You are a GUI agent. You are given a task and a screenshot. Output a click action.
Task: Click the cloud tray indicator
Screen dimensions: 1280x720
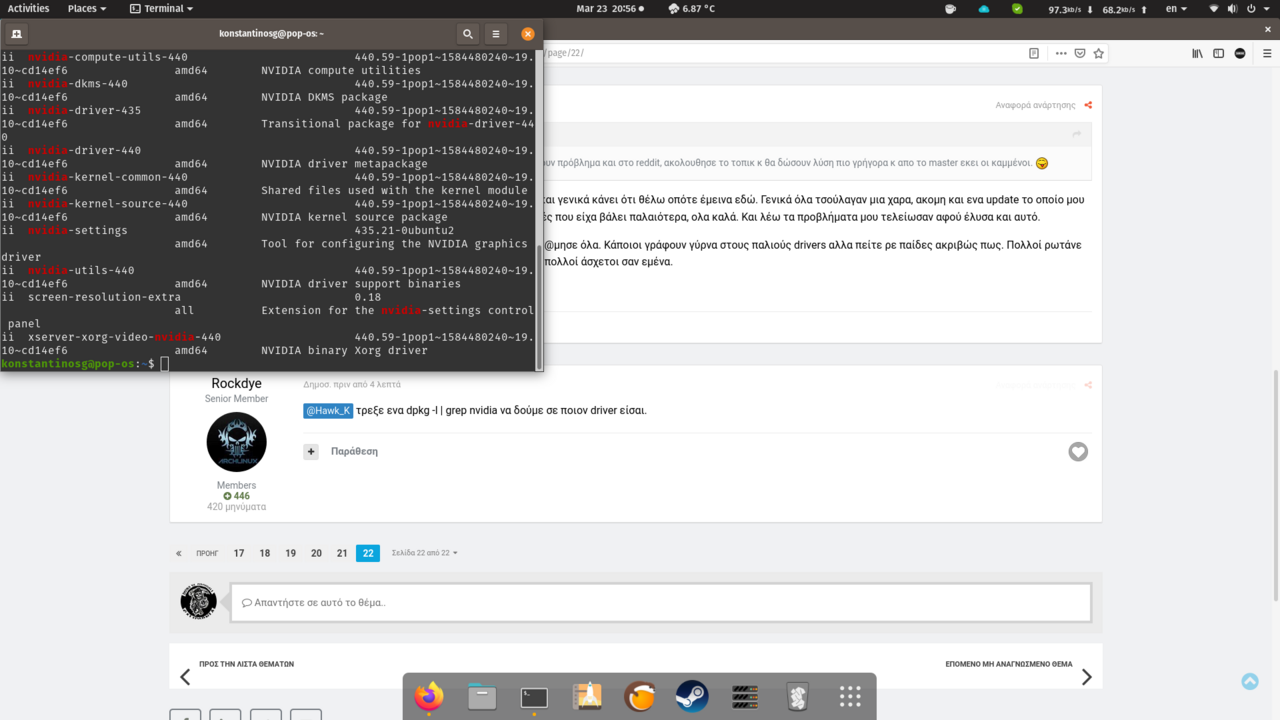pyautogui.click(x=984, y=8)
